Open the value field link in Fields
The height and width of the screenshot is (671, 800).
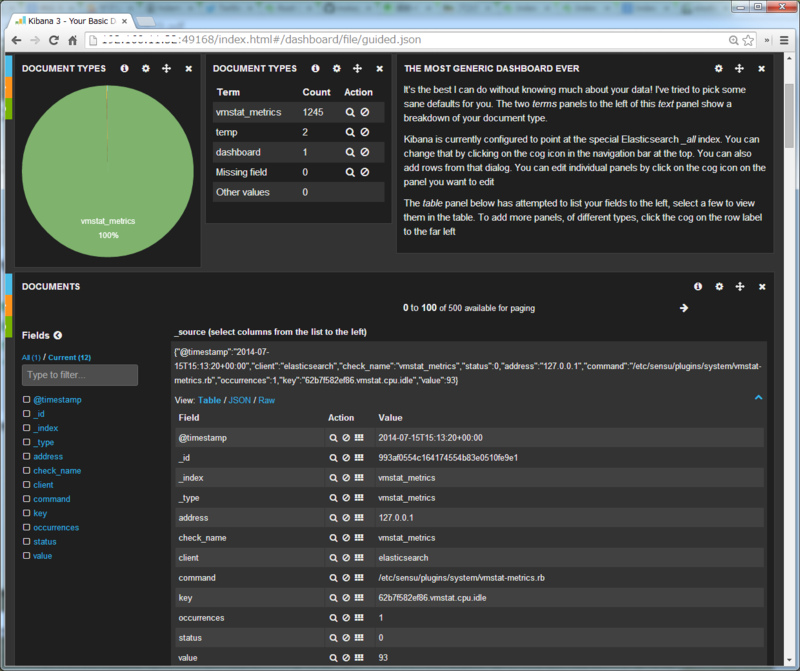point(42,556)
